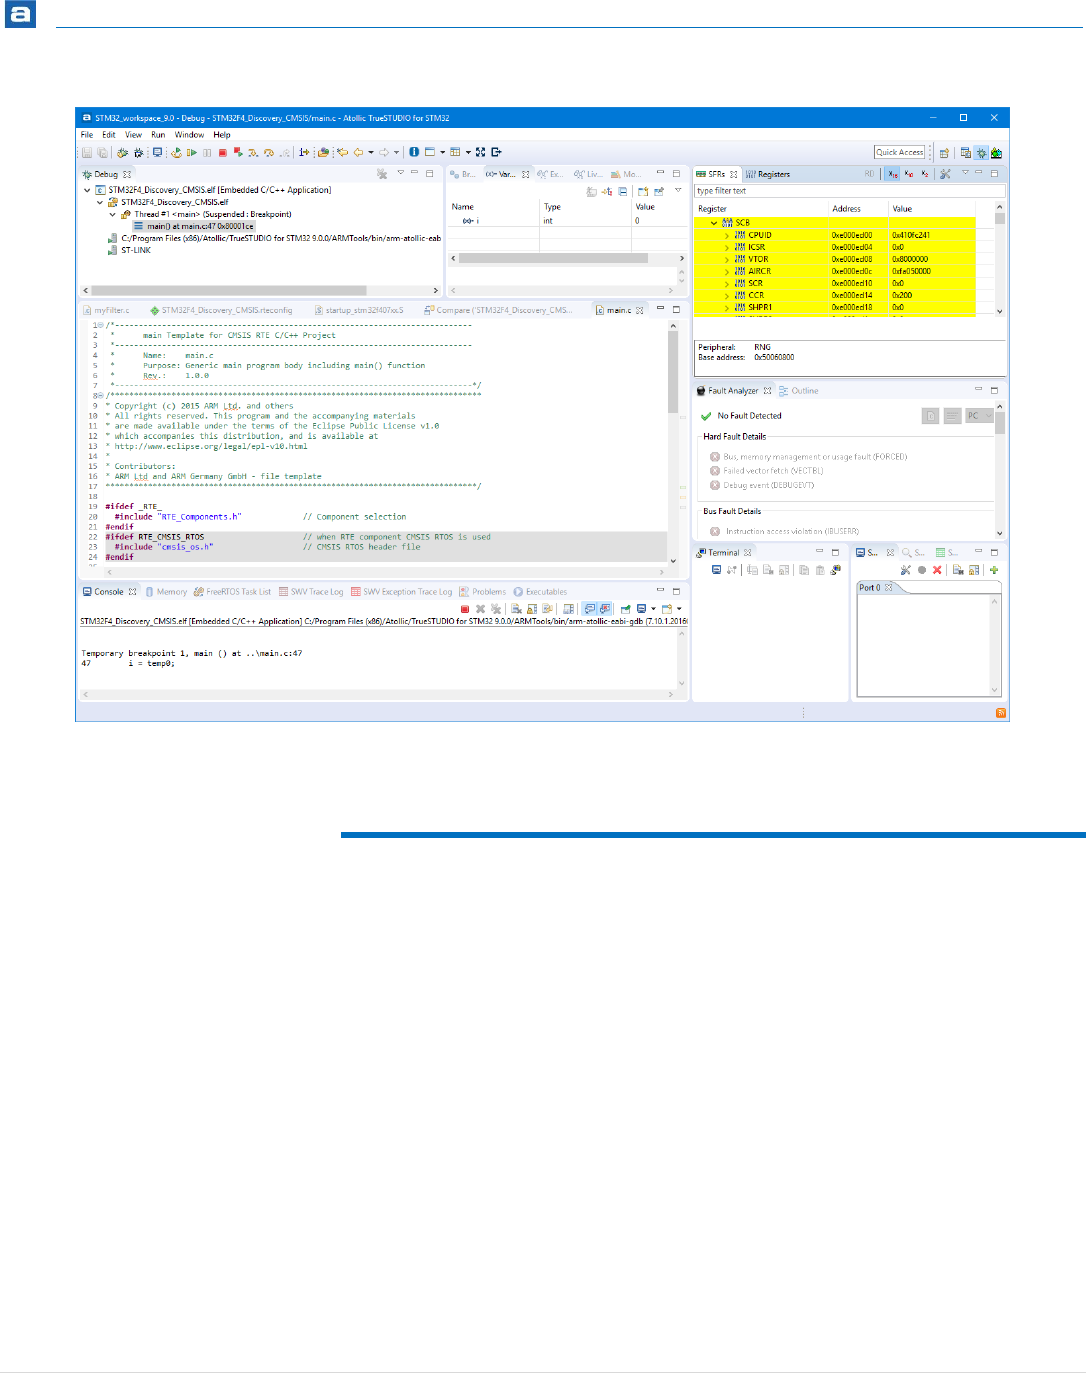Screen dimensions: 1086x1373
Task: Click the red Terminate toolbar icon
Action: point(222,152)
